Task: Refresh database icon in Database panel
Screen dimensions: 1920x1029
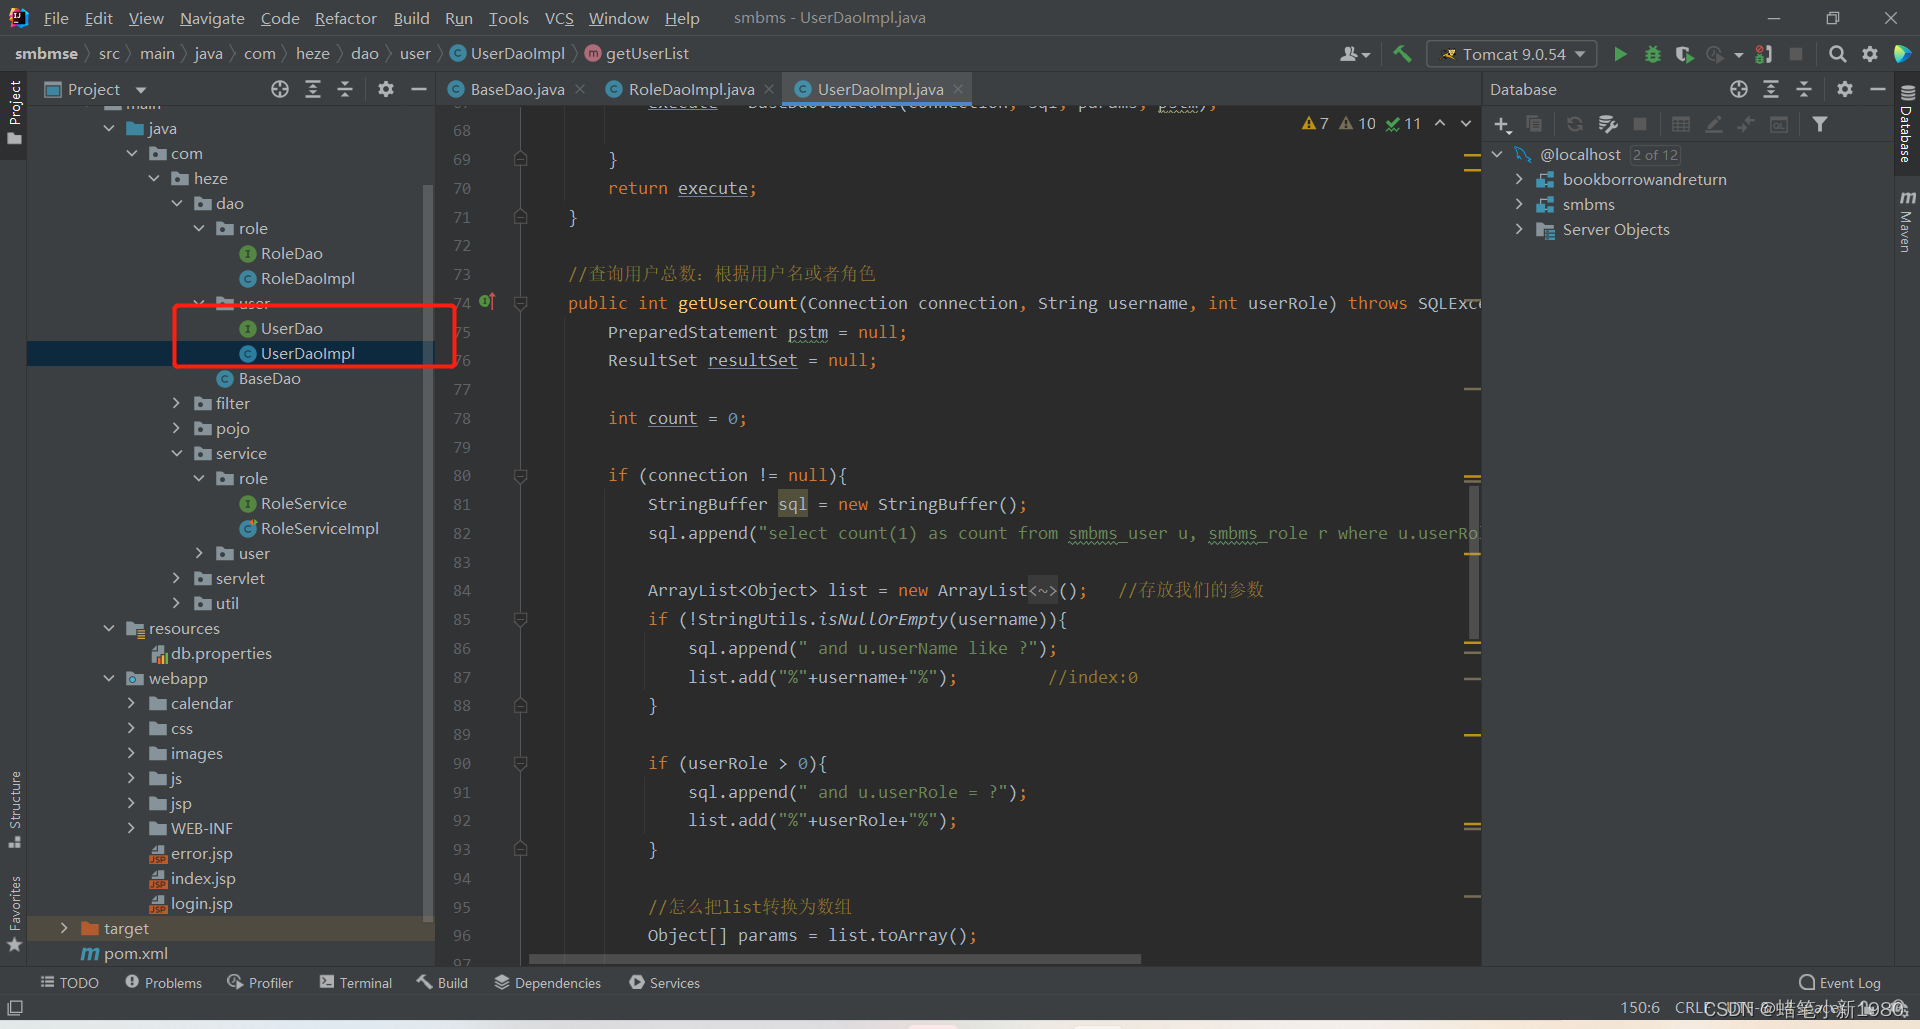Action: tap(1574, 124)
